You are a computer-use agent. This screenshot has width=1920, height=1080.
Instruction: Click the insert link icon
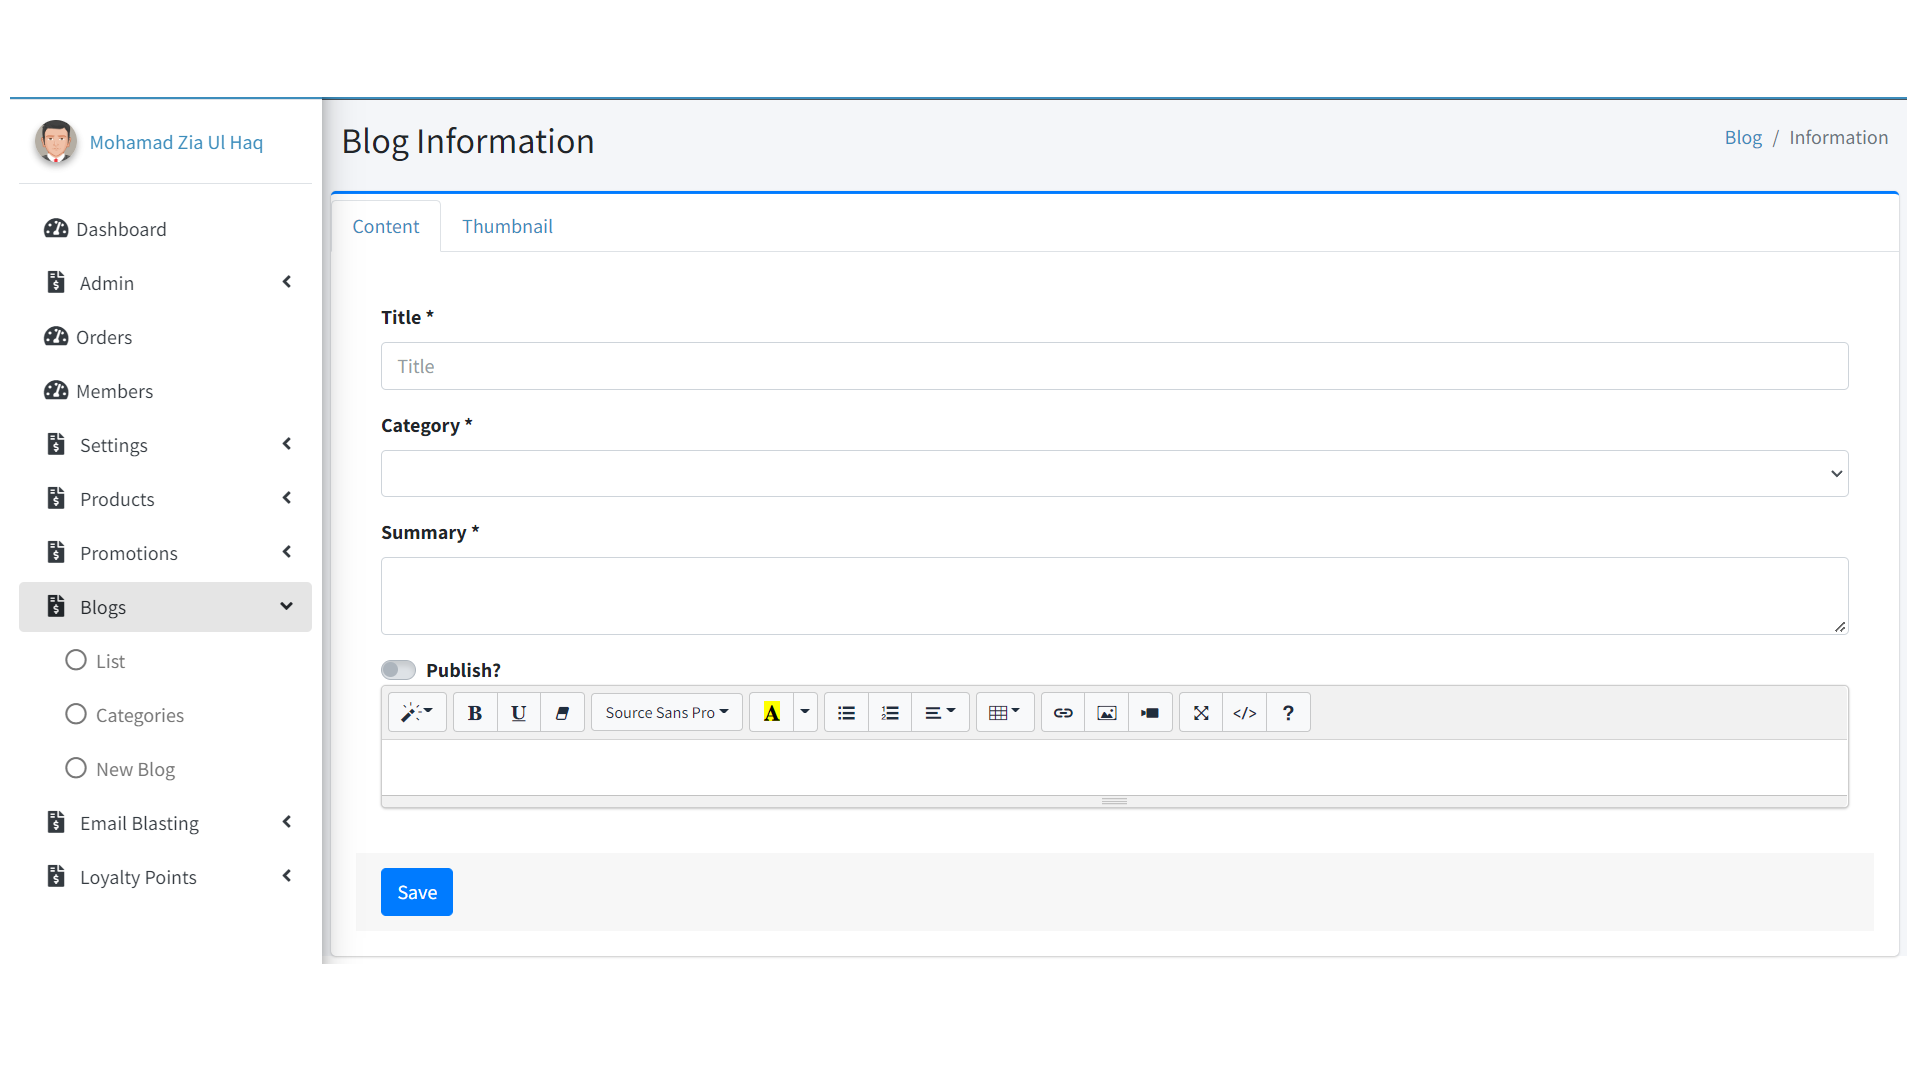pyautogui.click(x=1063, y=713)
